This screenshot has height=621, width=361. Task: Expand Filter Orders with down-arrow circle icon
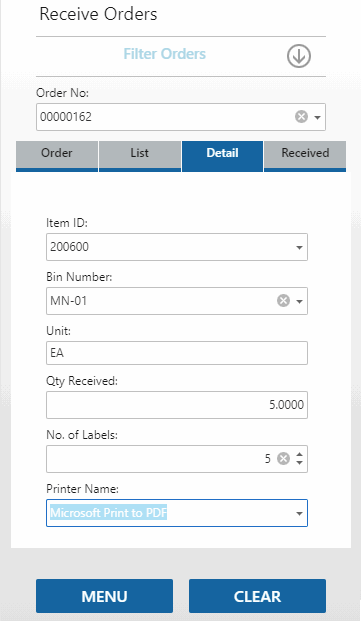pyautogui.click(x=299, y=56)
